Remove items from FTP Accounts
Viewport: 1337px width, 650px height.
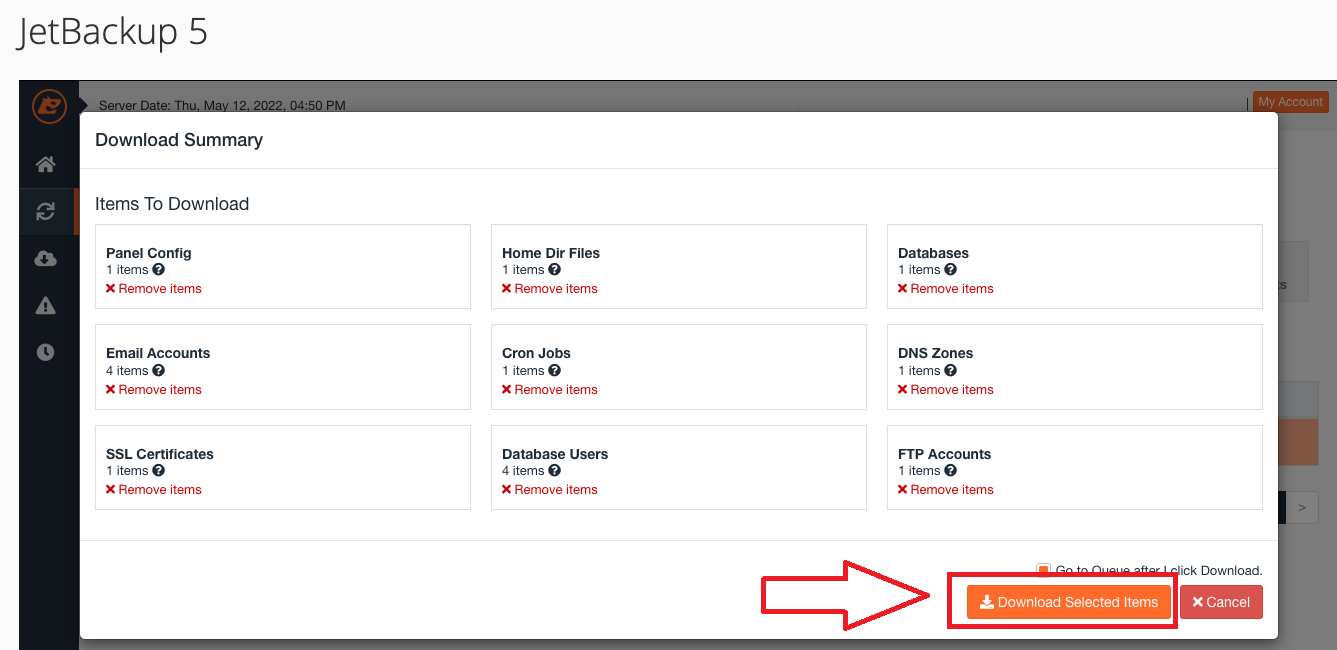pos(946,490)
